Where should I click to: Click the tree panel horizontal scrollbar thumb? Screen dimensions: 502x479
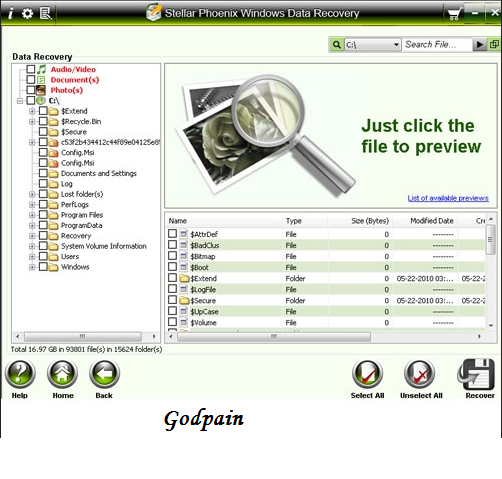[x=83, y=336]
